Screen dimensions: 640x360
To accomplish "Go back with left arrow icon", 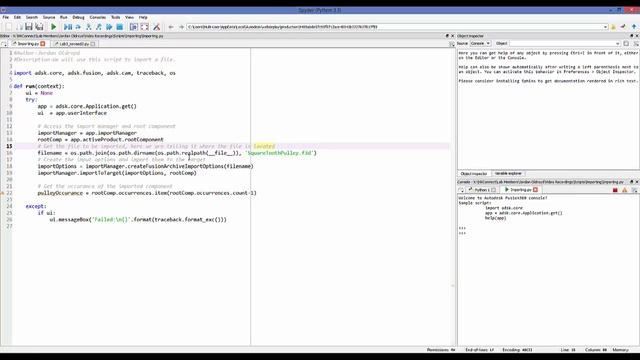I will point(171,27).
